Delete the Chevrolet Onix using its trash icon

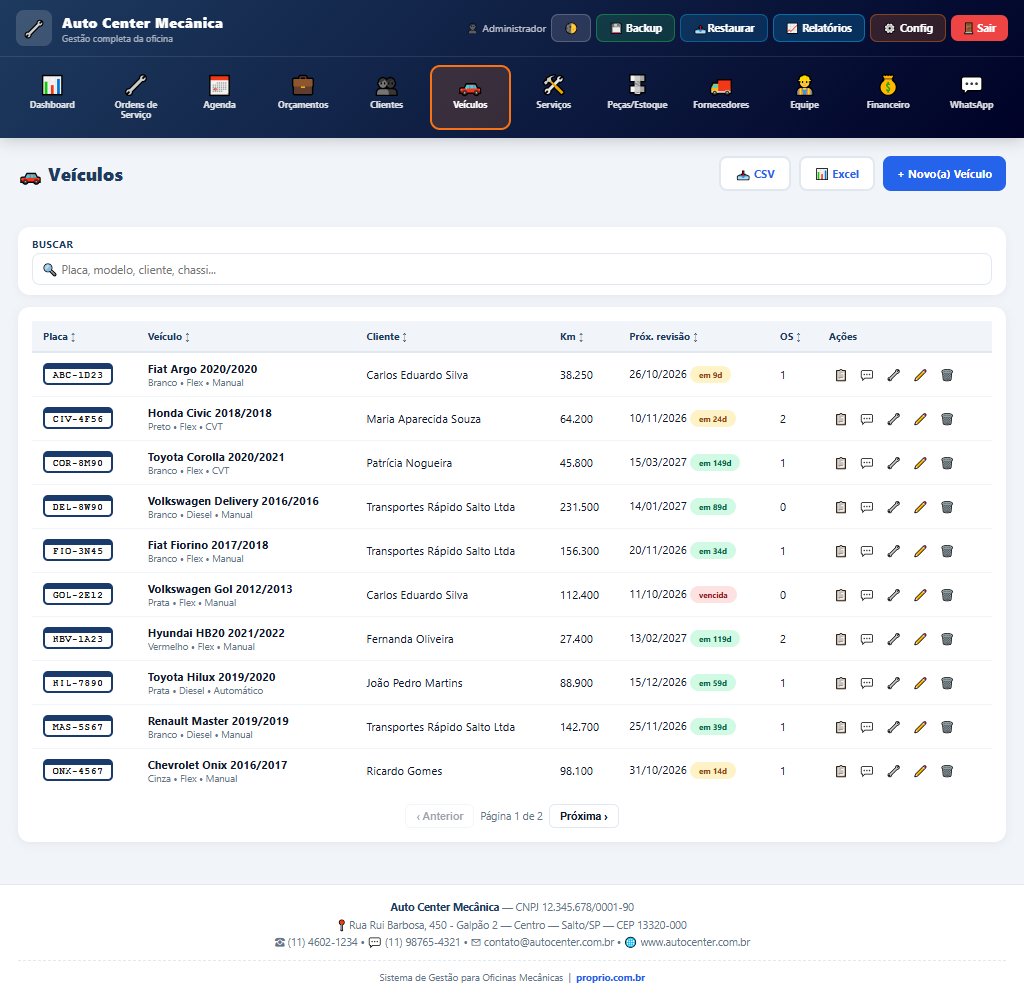point(947,771)
